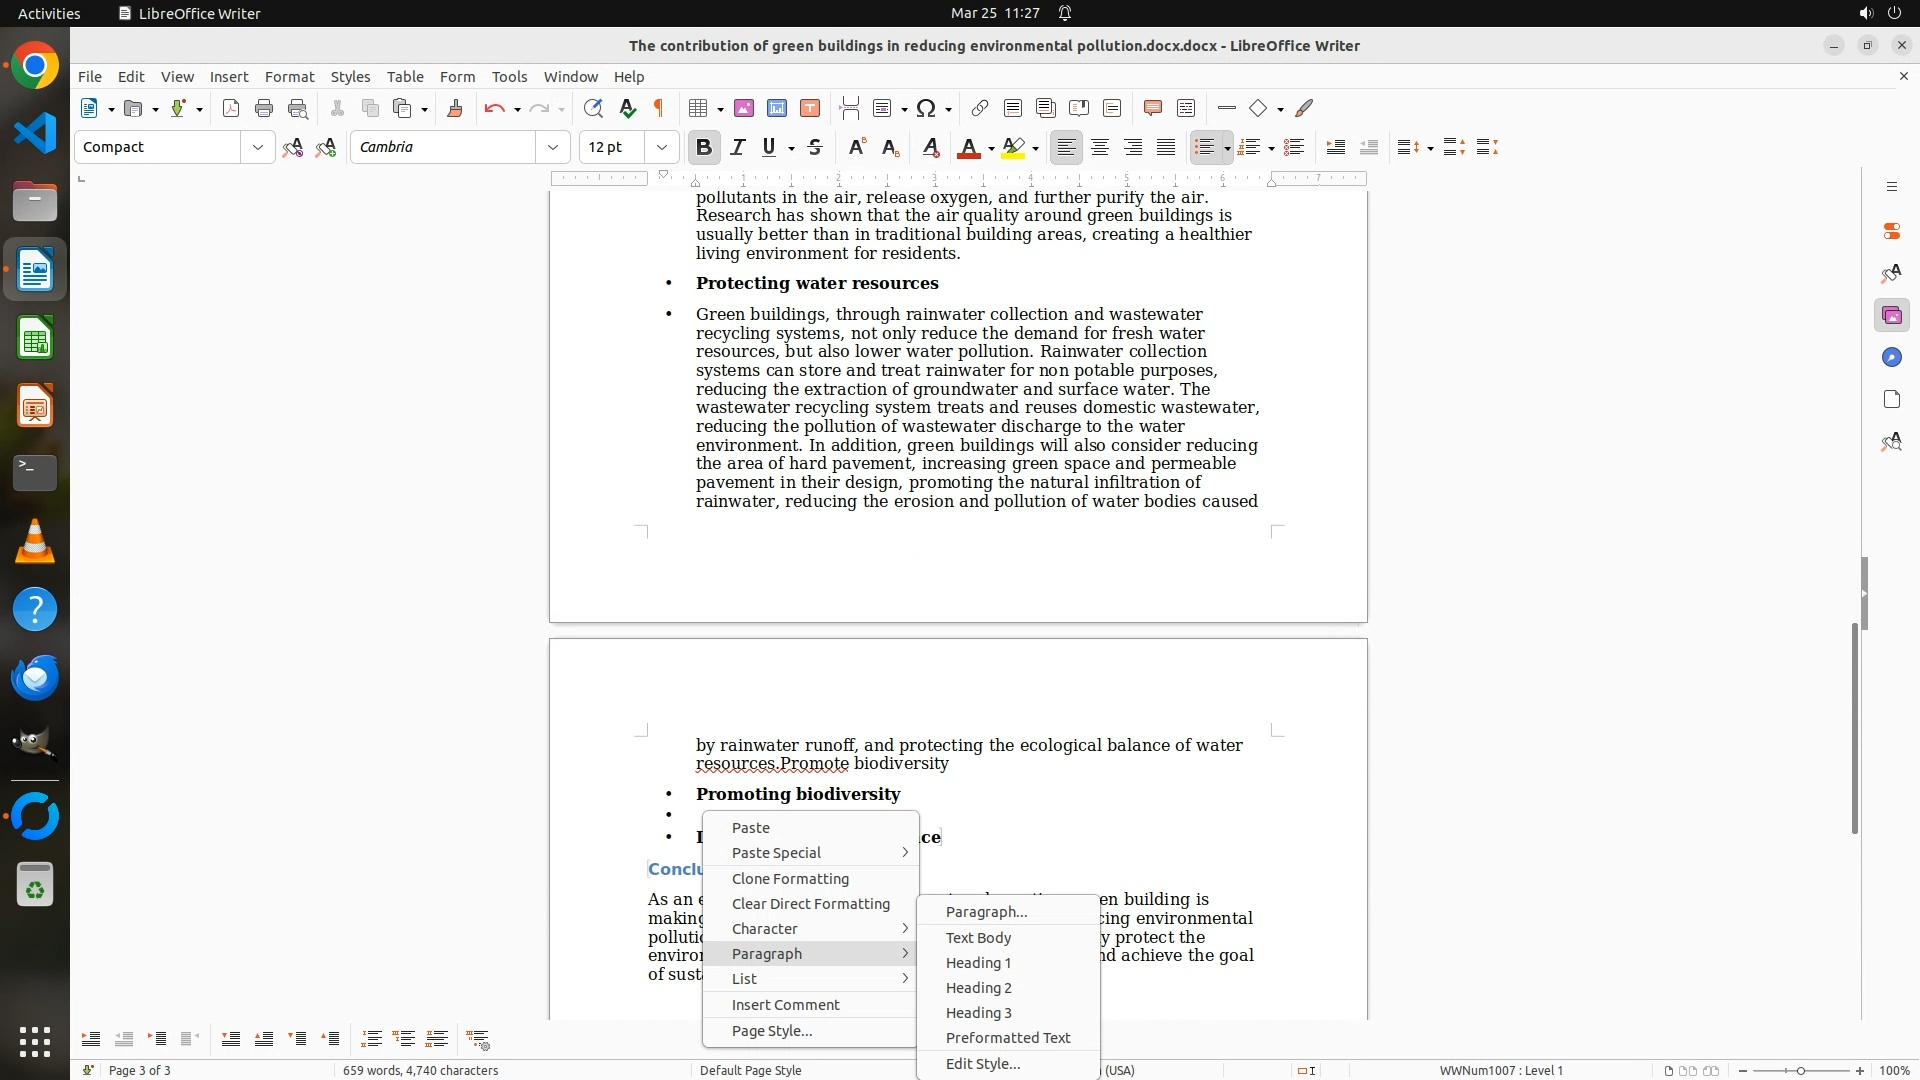Image resolution: width=1920 pixels, height=1080 pixels.
Task: Open the 12 pt font size dropdown
Action: click(662, 148)
